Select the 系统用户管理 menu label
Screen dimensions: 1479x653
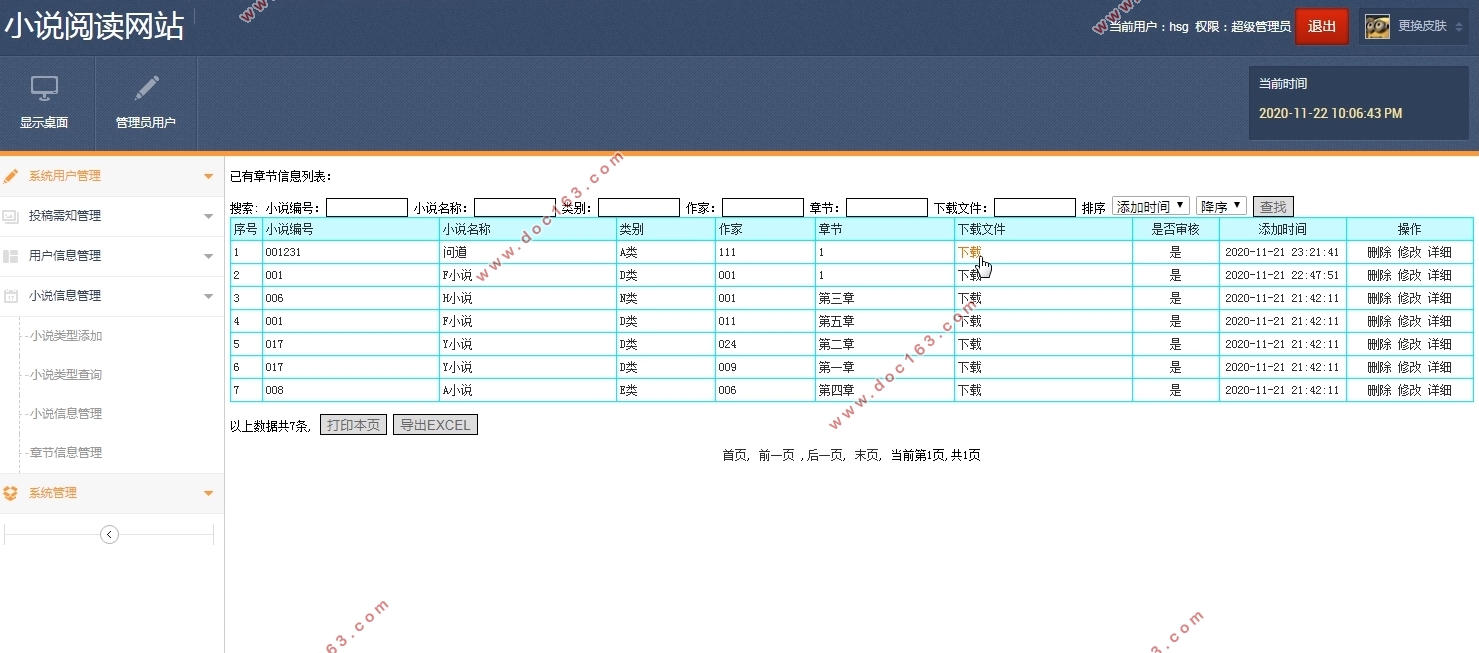(x=65, y=176)
